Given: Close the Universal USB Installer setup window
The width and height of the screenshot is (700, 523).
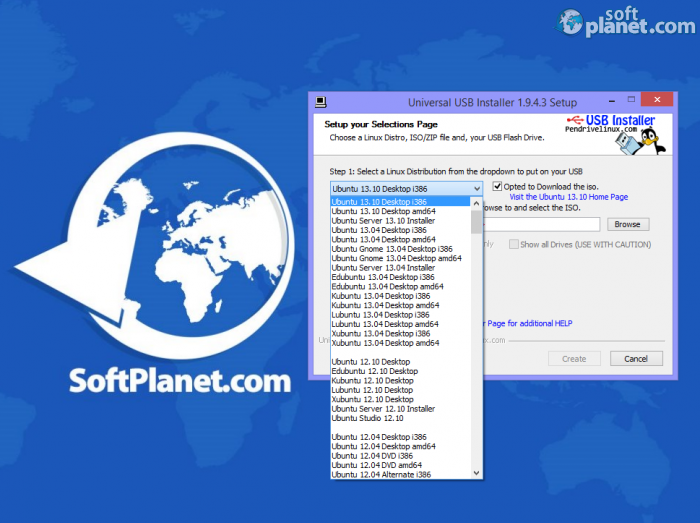Looking at the screenshot, I should [x=657, y=100].
